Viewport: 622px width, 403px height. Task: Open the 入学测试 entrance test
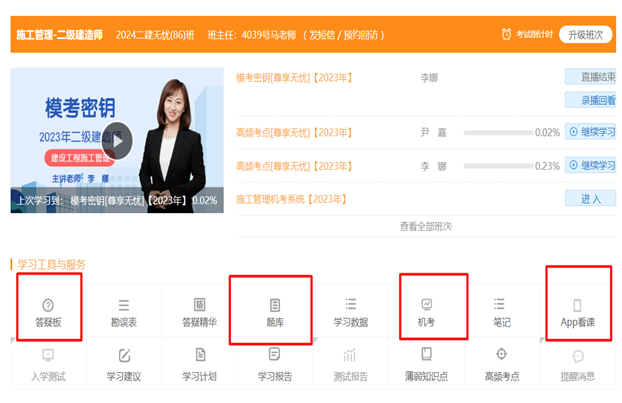(x=48, y=365)
